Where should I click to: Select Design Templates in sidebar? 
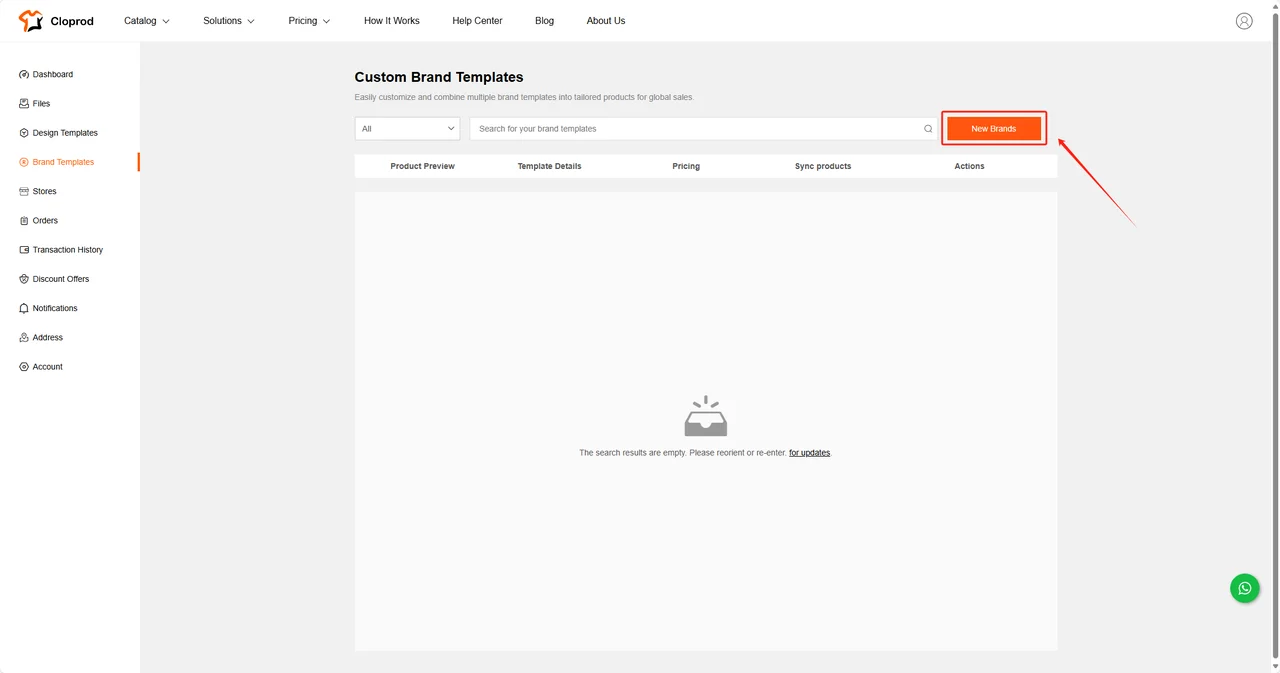[65, 133]
